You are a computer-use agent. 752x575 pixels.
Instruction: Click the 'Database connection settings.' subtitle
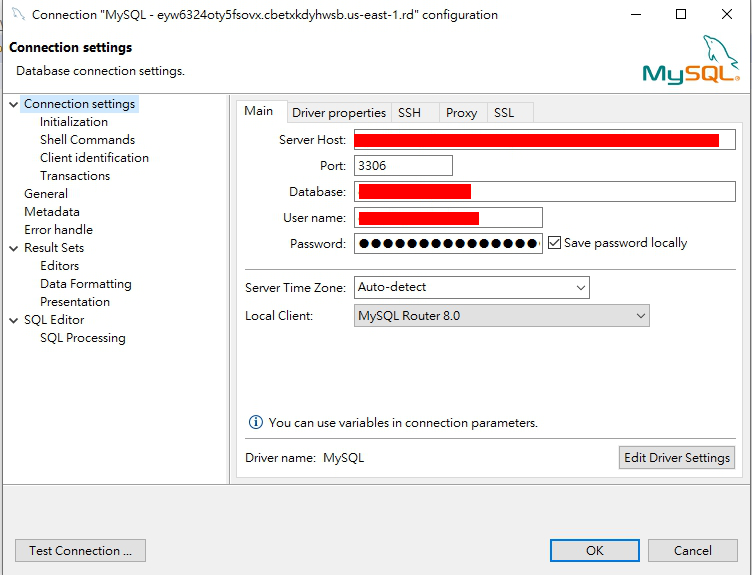pos(100,71)
